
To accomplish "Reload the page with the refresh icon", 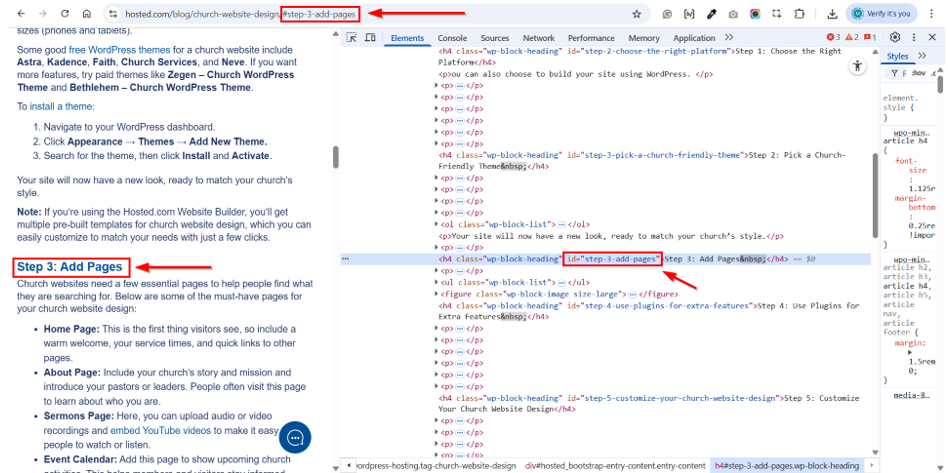I will coord(65,13).
